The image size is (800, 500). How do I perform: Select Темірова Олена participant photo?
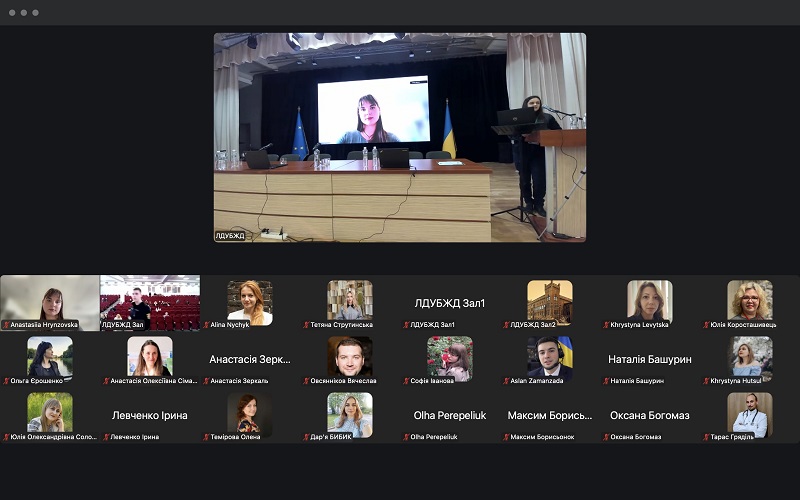point(250,412)
